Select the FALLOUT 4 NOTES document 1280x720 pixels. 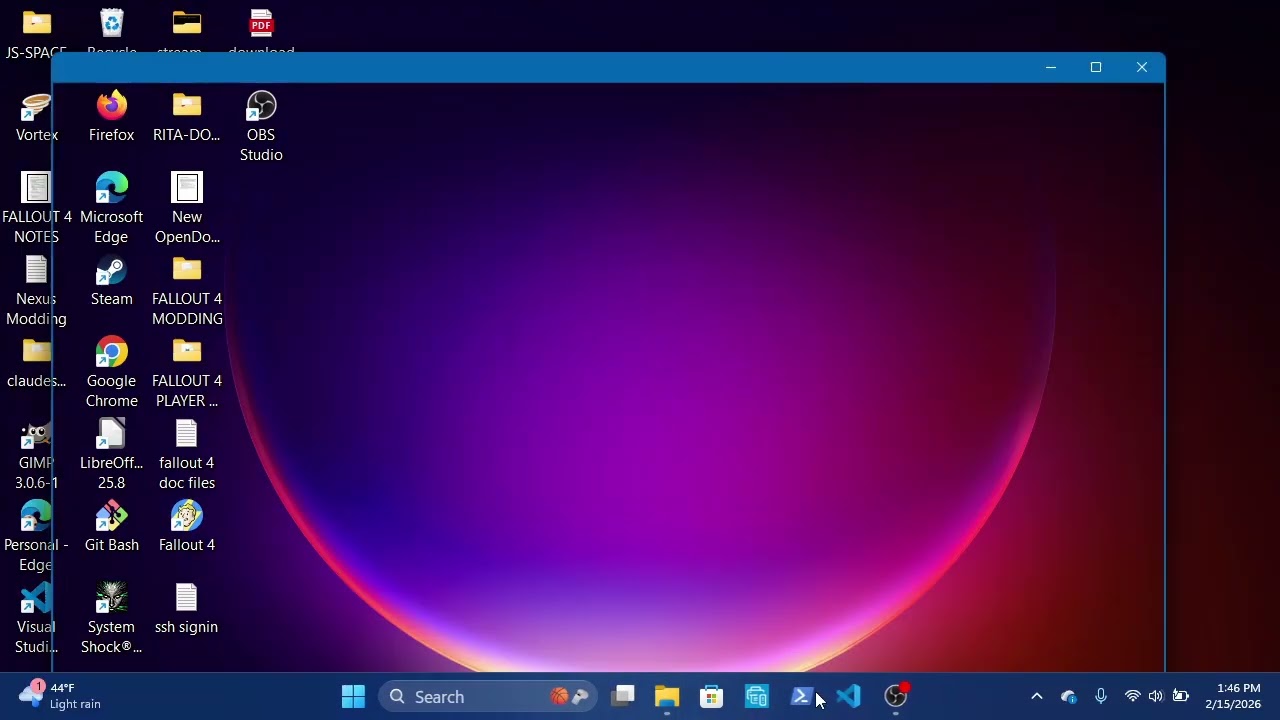tap(36, 208)
